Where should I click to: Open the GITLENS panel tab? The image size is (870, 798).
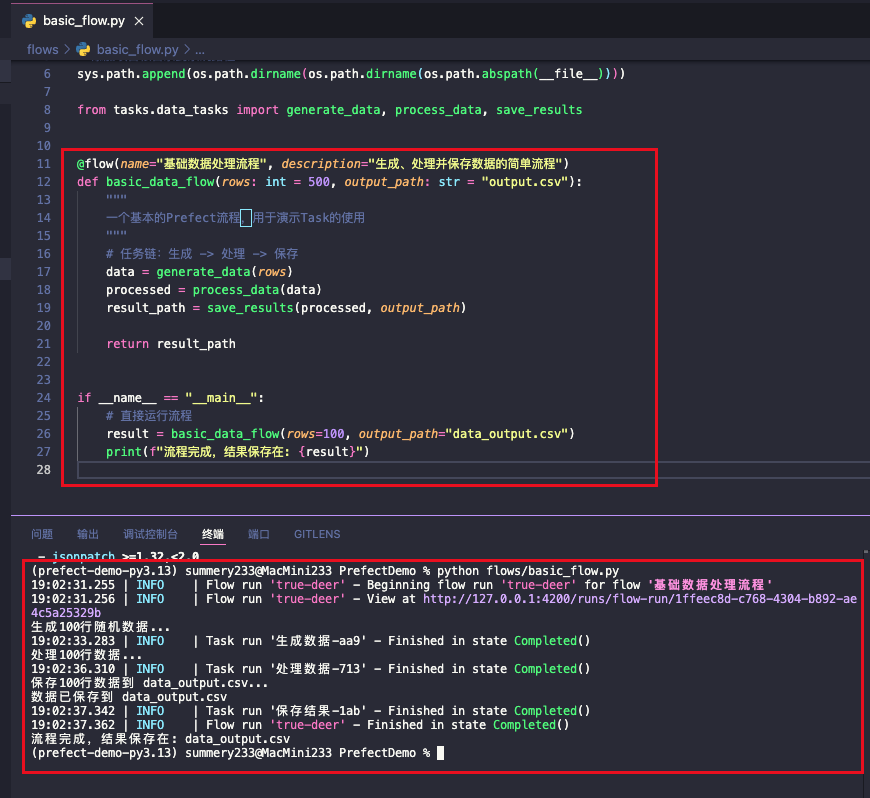317,534
